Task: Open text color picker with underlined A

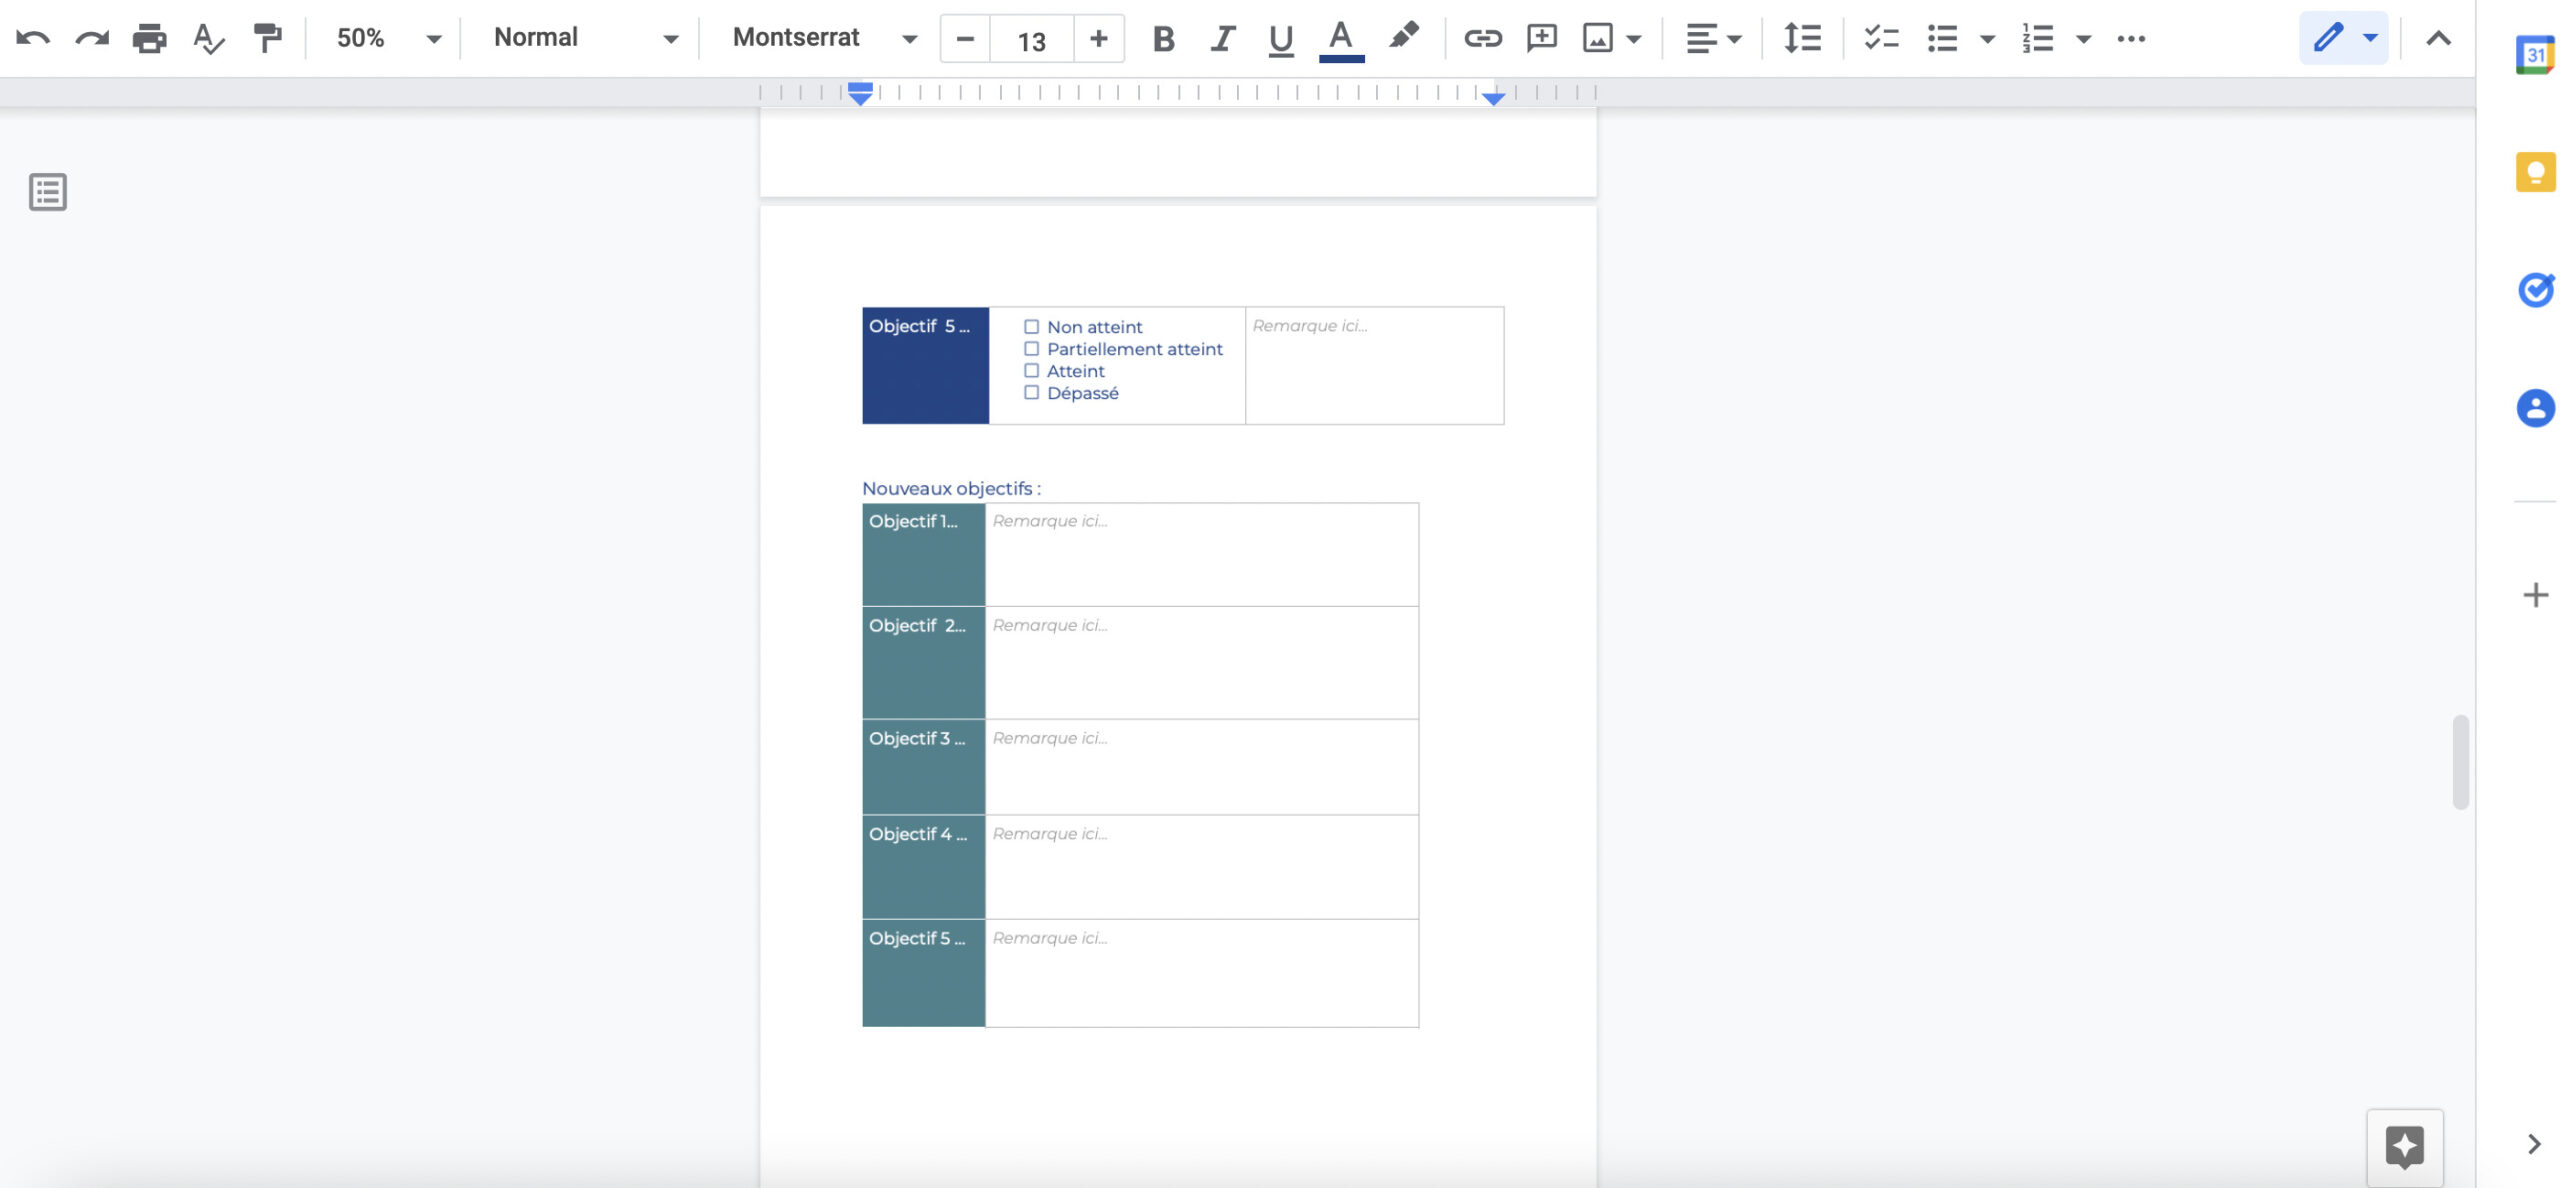Action: (1341, 40)
